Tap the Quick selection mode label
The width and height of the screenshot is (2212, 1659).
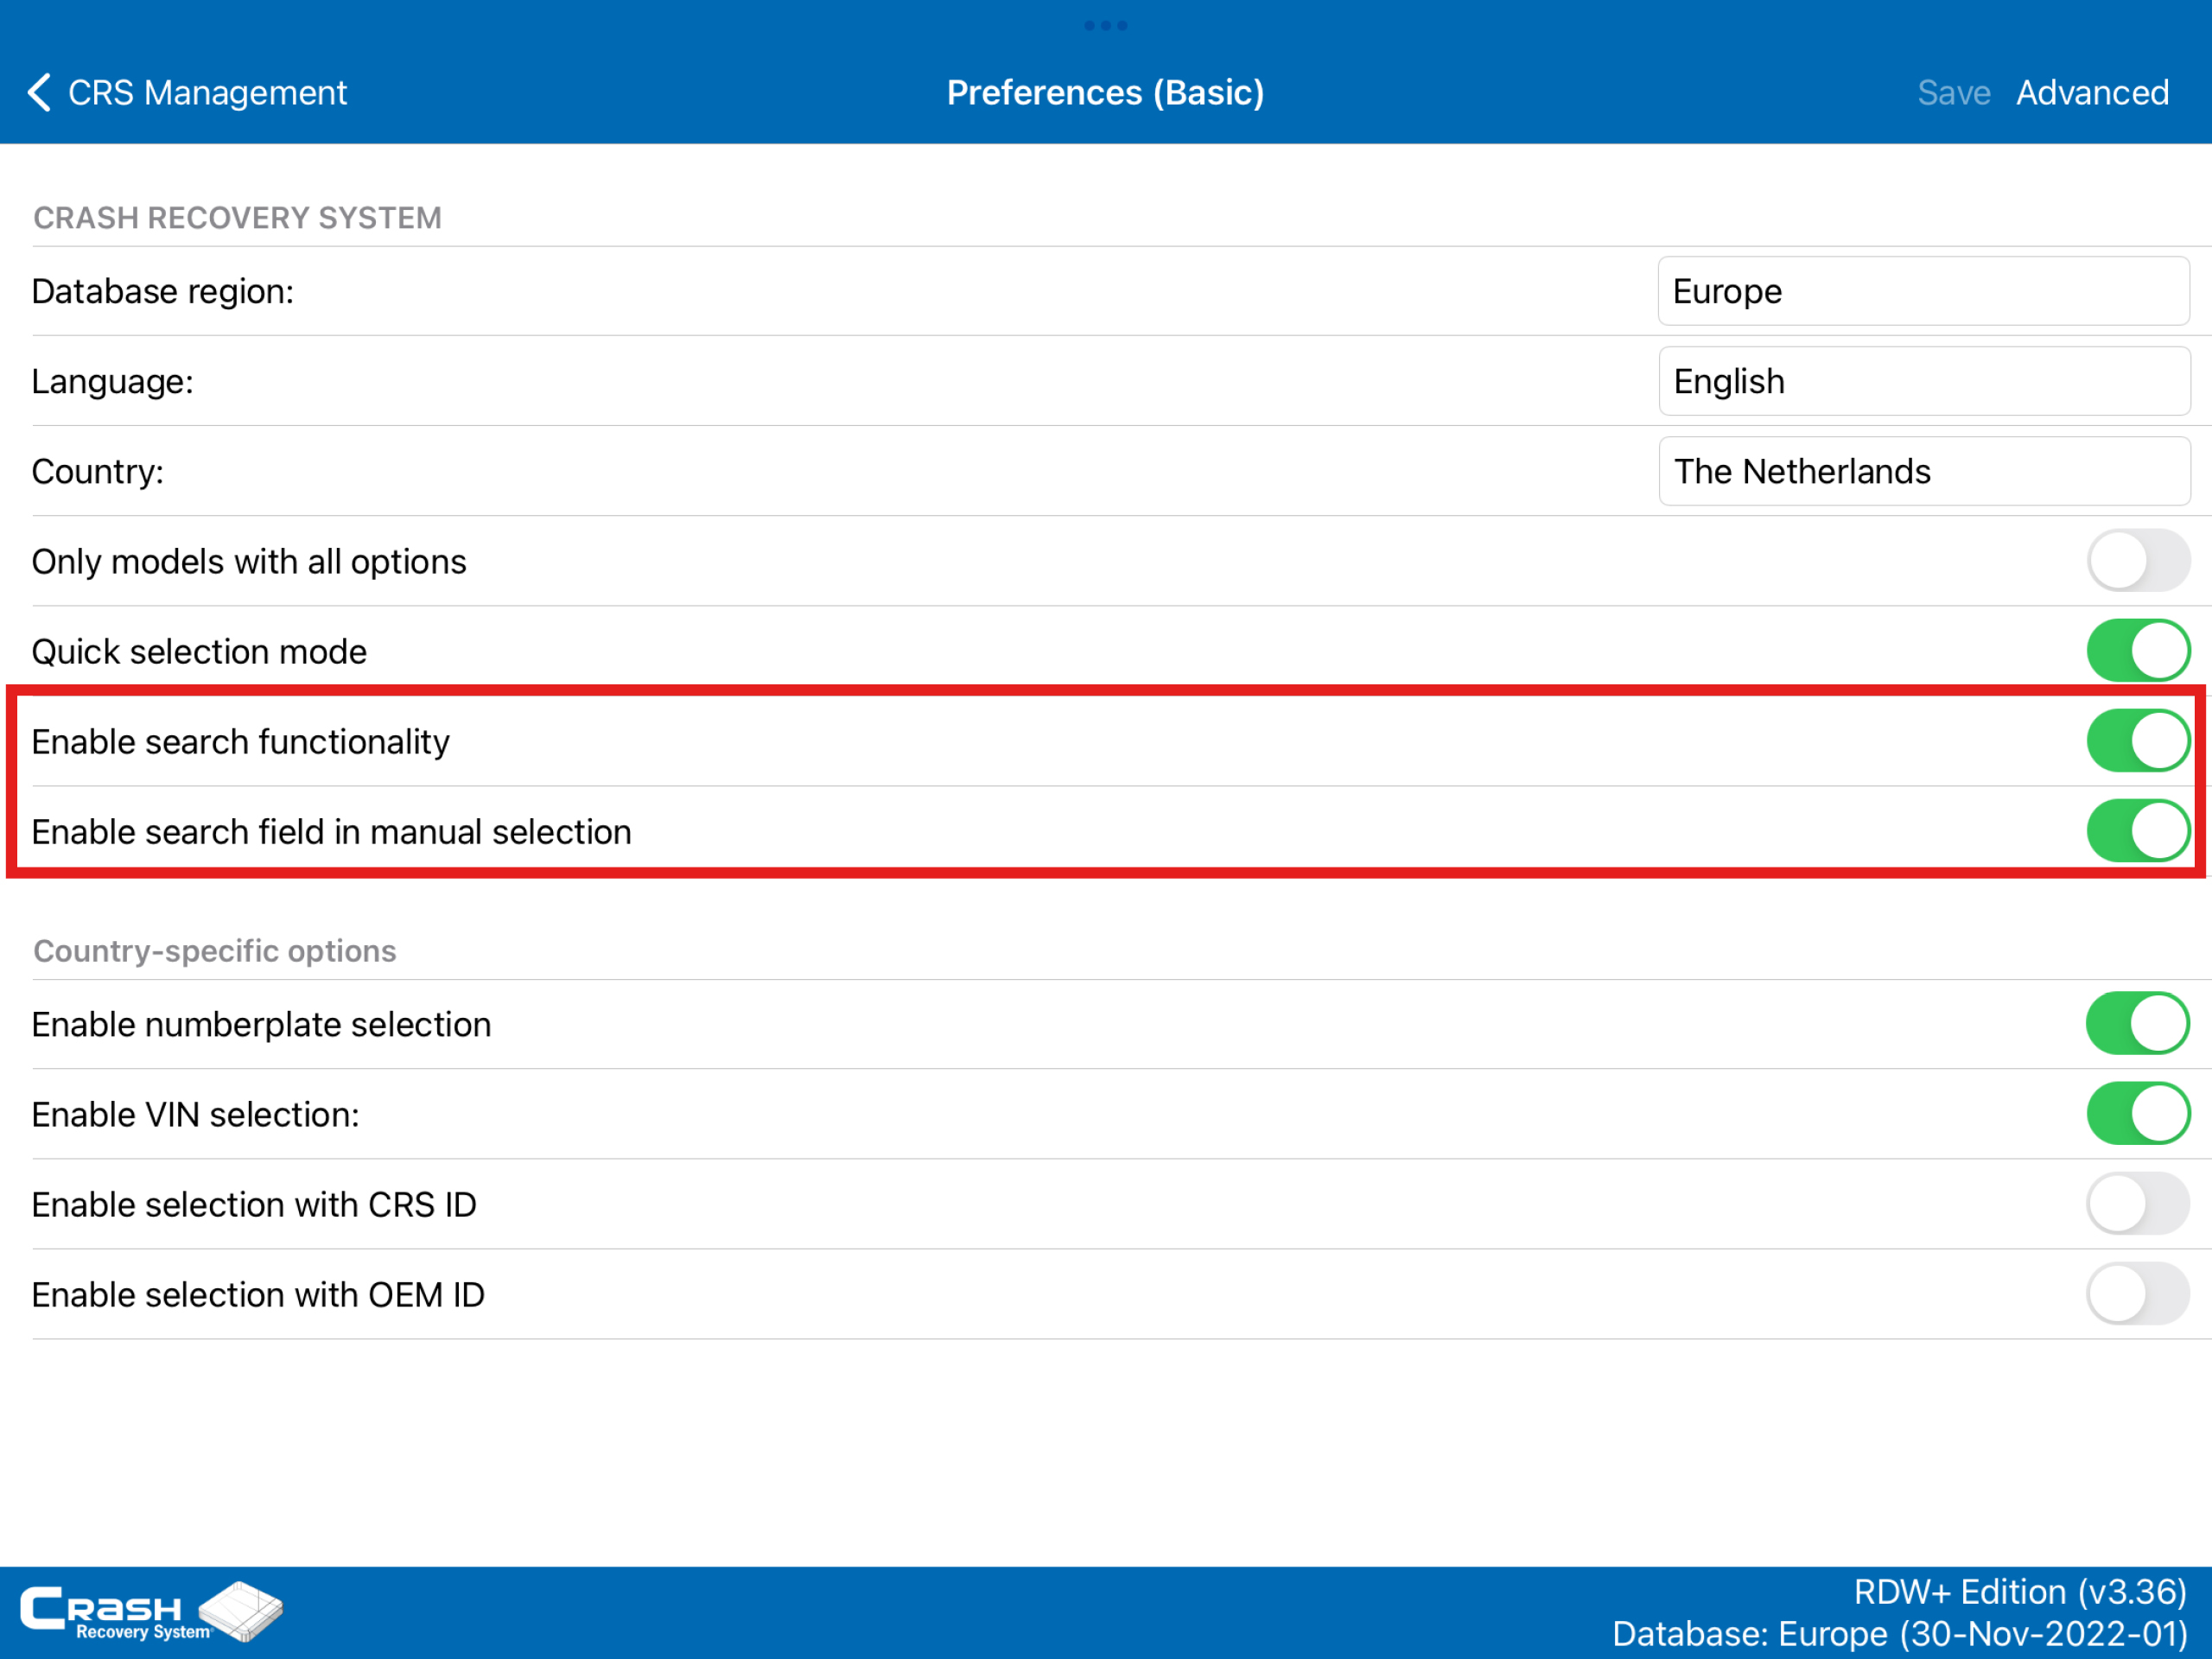pyautogui.click(x=199, y=651)
